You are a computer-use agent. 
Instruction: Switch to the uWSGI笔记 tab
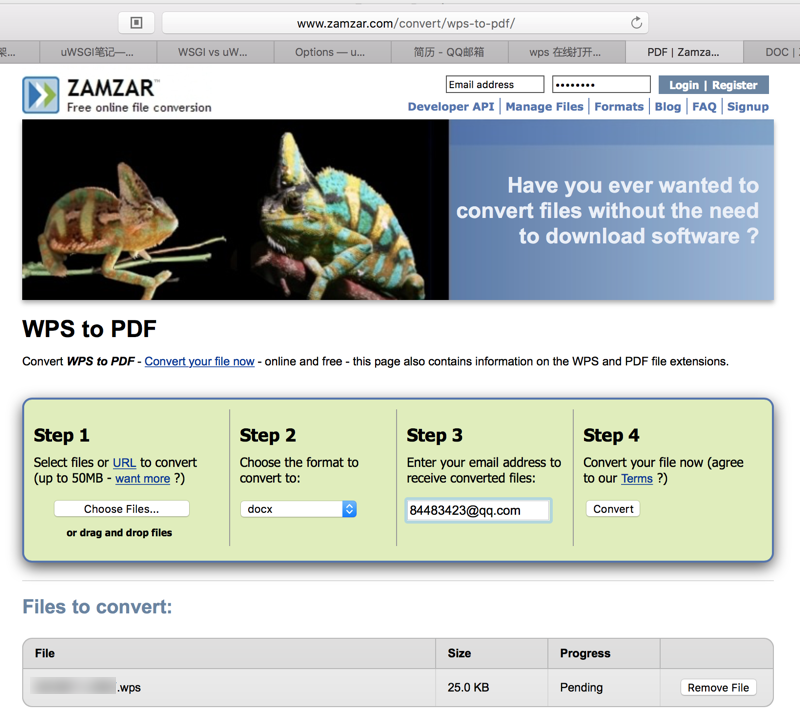97,52
